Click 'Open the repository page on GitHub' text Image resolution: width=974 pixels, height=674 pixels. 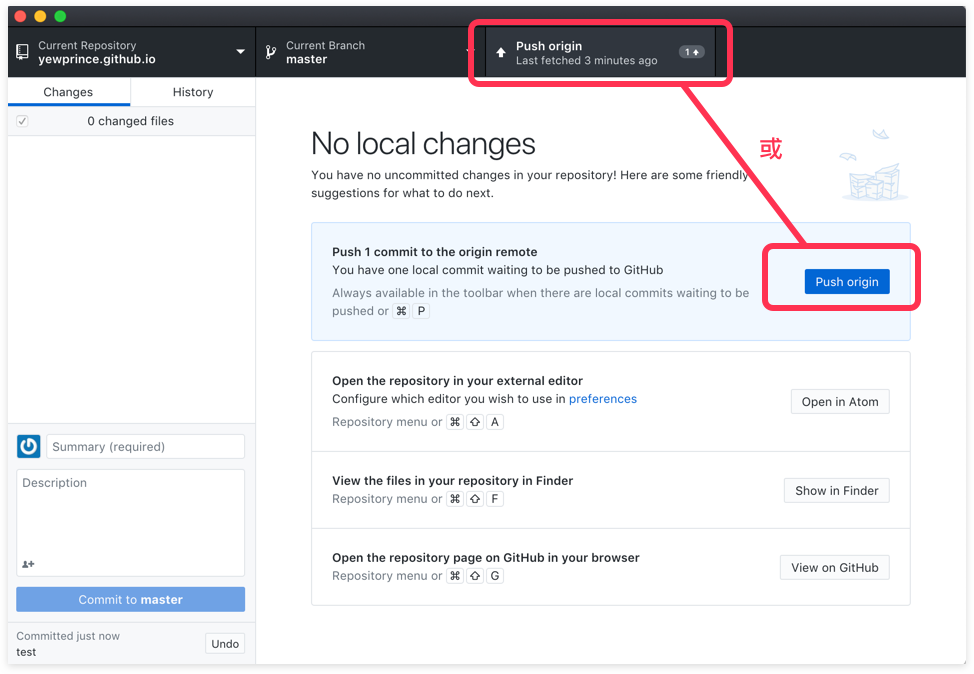click(x=485, y=558)
